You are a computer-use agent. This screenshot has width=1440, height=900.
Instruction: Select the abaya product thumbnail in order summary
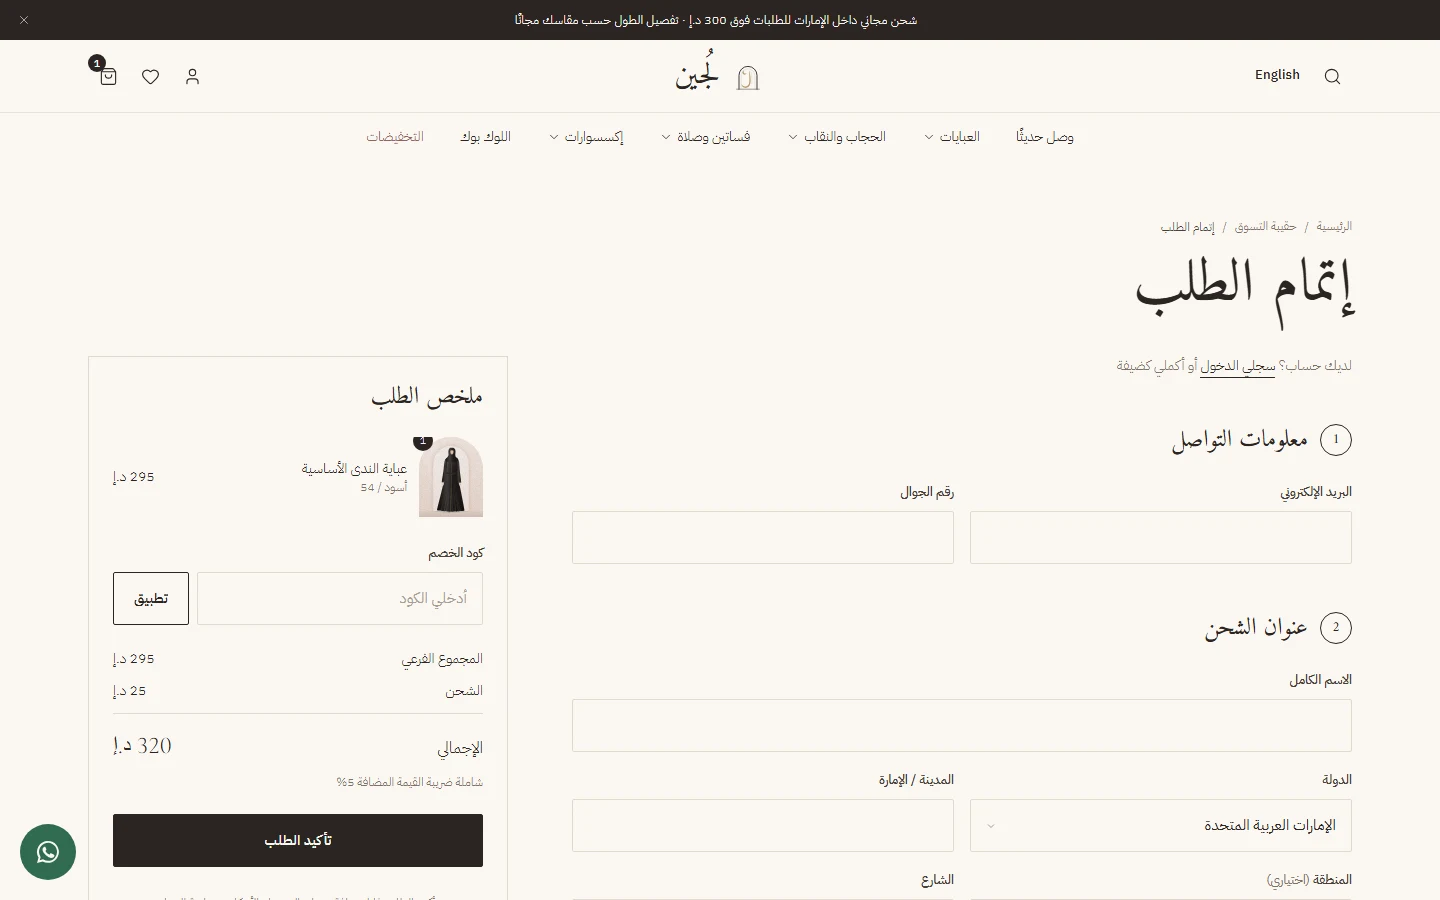[x=451, y=477]
